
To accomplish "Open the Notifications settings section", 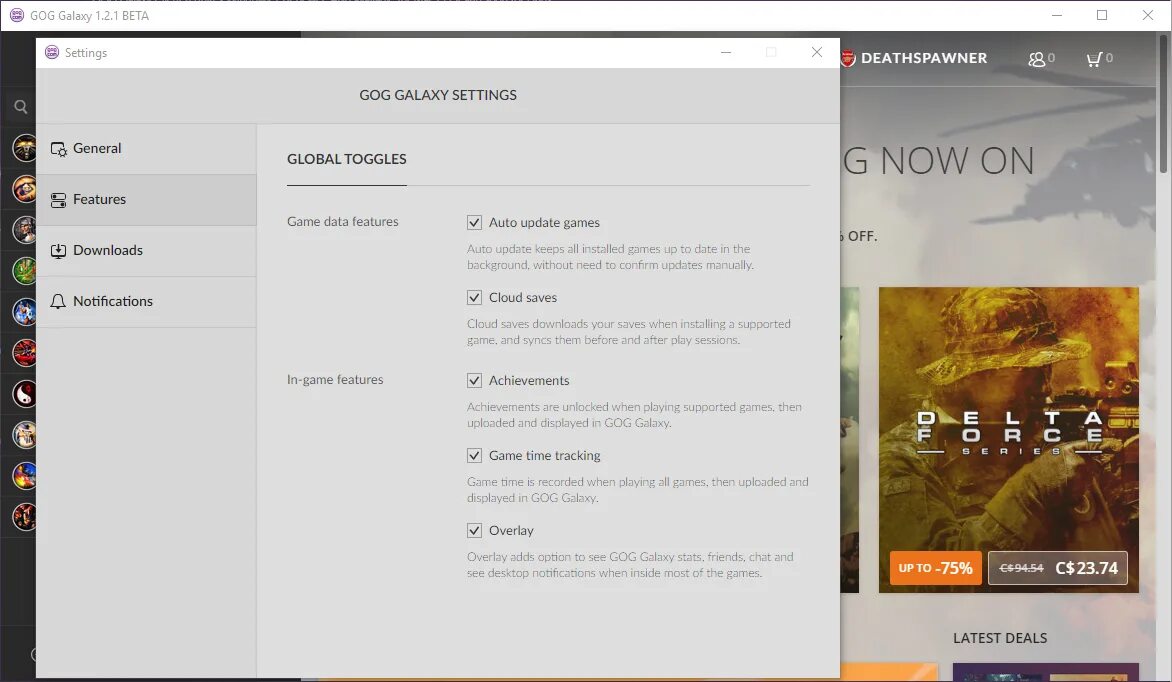I will tap(146, 301).
